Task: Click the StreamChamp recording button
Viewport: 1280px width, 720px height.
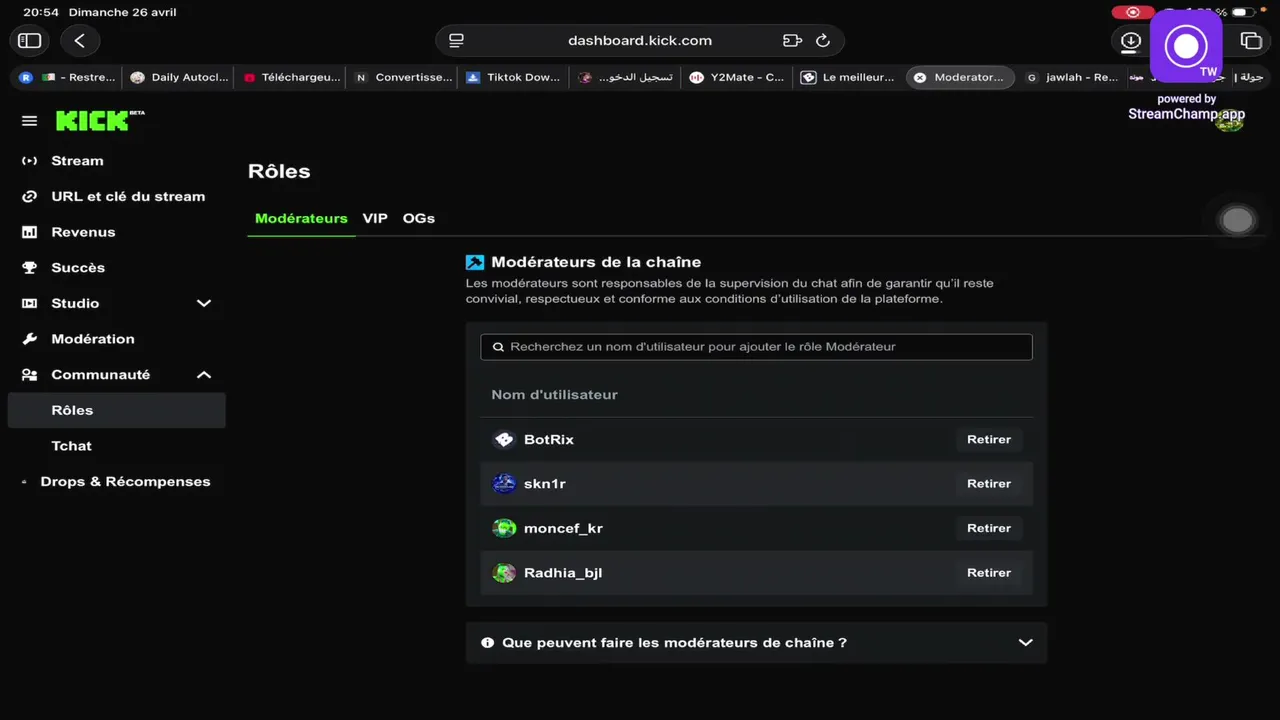Action: click(1186, 46)
